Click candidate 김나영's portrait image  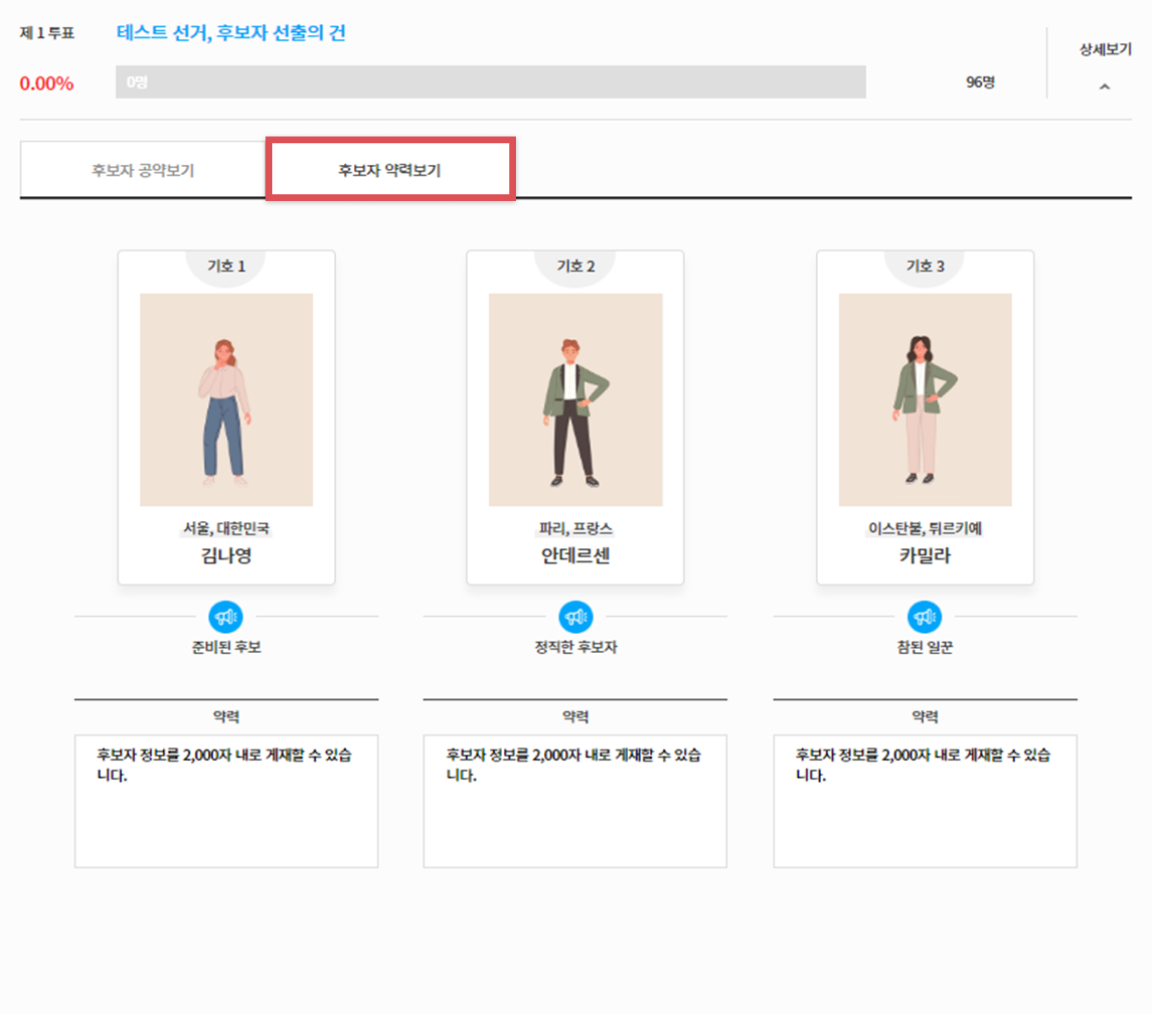point(226,400)
